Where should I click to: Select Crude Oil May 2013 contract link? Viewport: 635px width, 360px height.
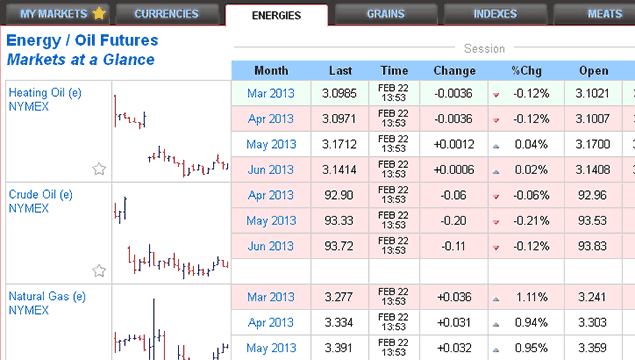click(x=271, y=221)
